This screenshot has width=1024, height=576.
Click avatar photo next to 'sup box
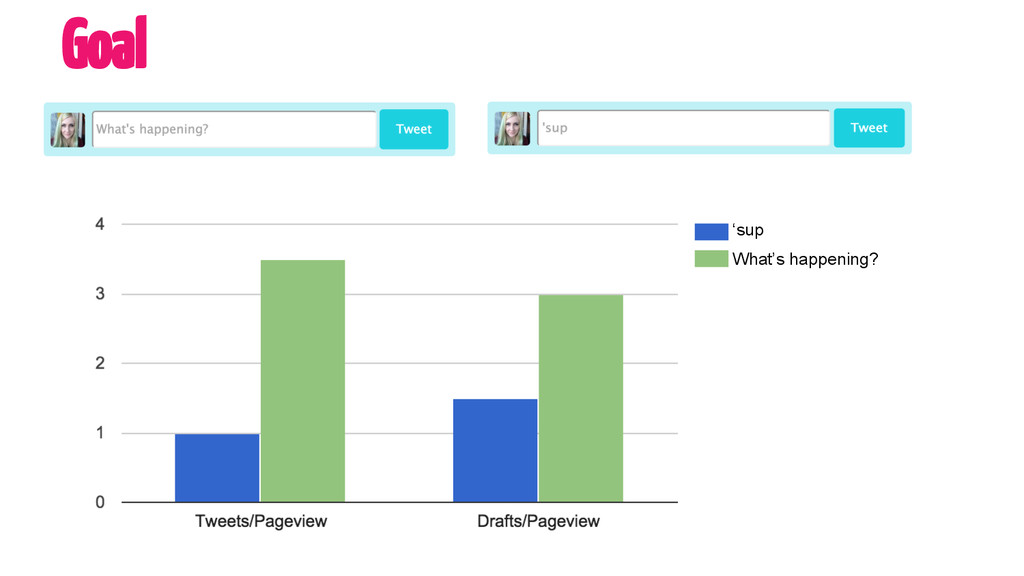point(512,128)
